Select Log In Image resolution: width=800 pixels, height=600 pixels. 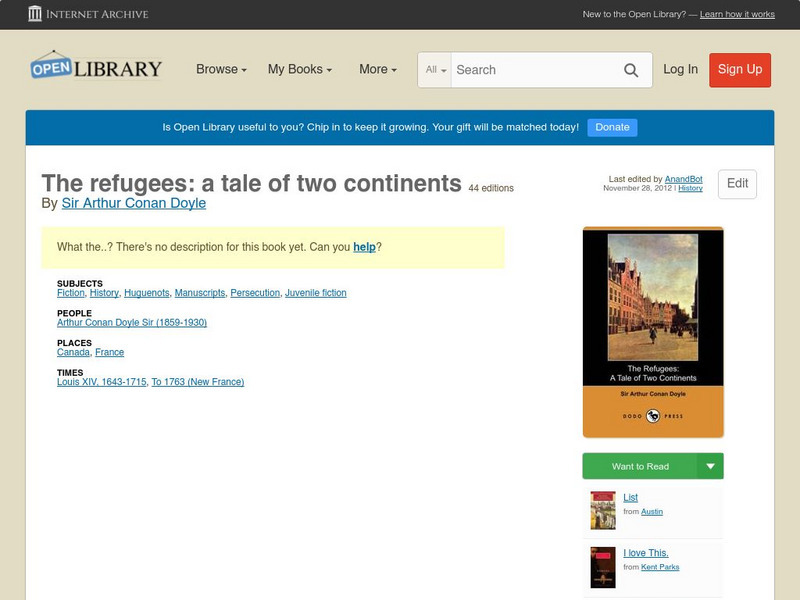(681, 70)
